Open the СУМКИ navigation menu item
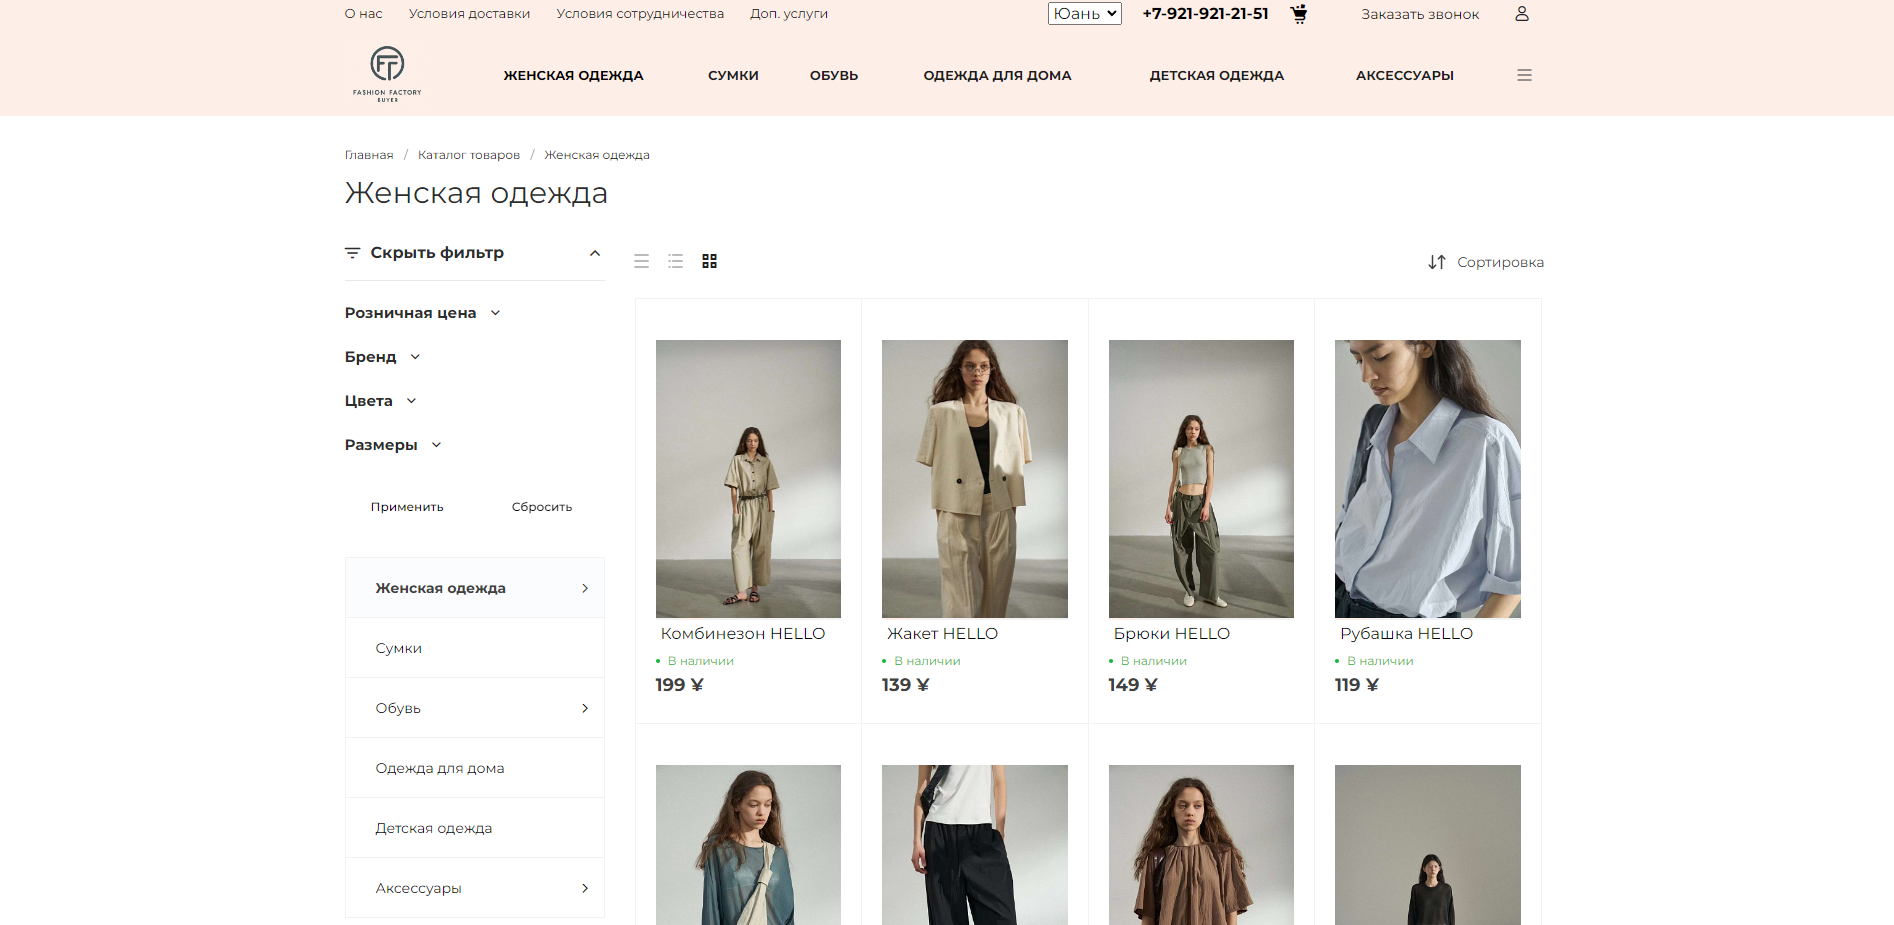Screen dimensions: 1894x925 (x=733, y=75)
